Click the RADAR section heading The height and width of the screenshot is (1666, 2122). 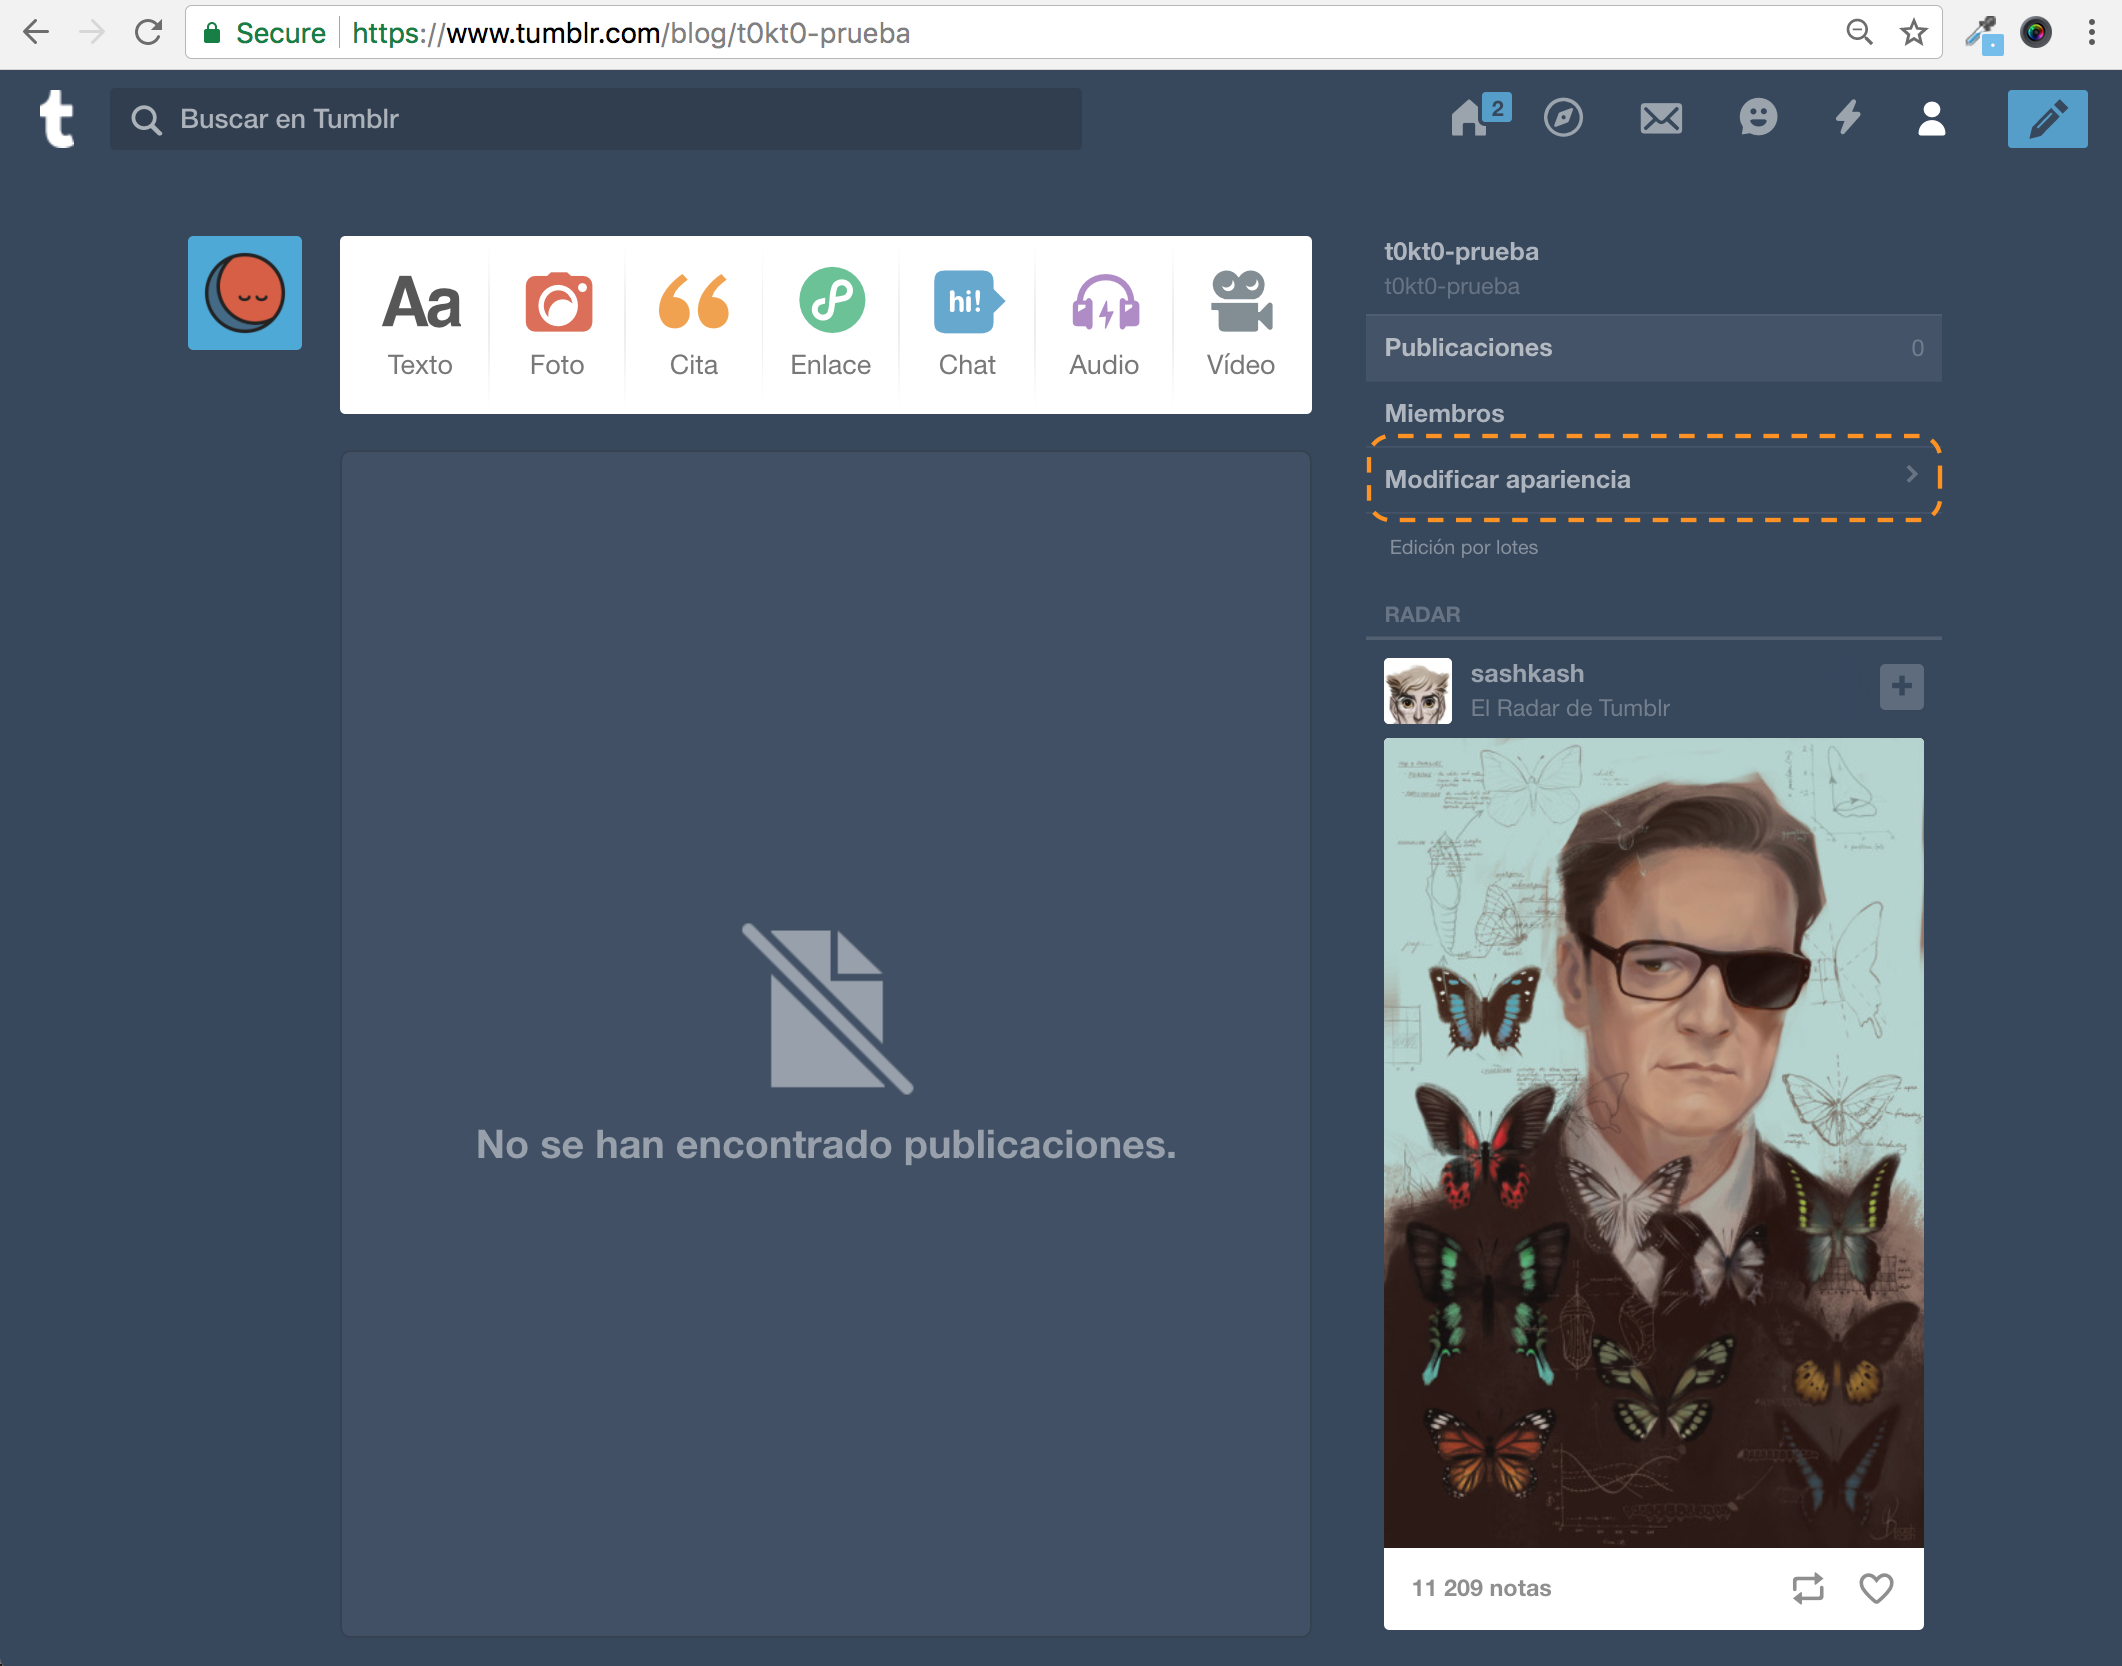pyautogui.click(x=1422, y=614)
